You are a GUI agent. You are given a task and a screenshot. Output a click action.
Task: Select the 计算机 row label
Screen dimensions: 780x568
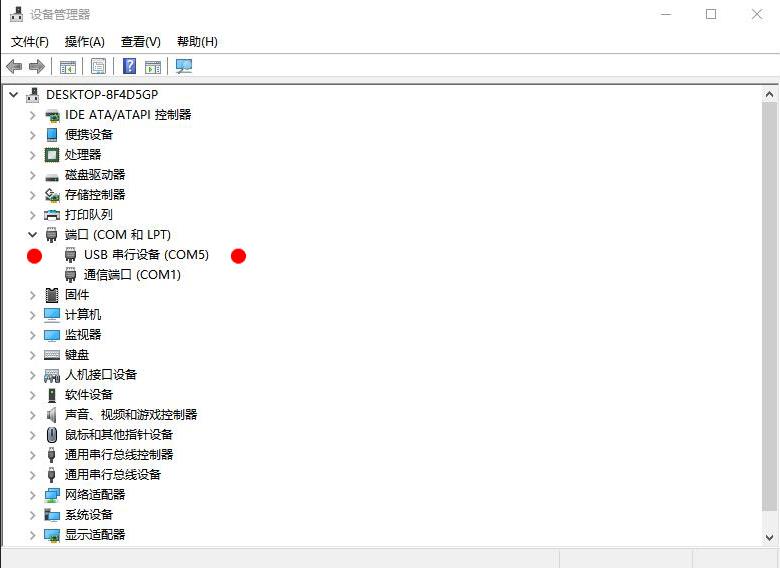pos(83,314)
